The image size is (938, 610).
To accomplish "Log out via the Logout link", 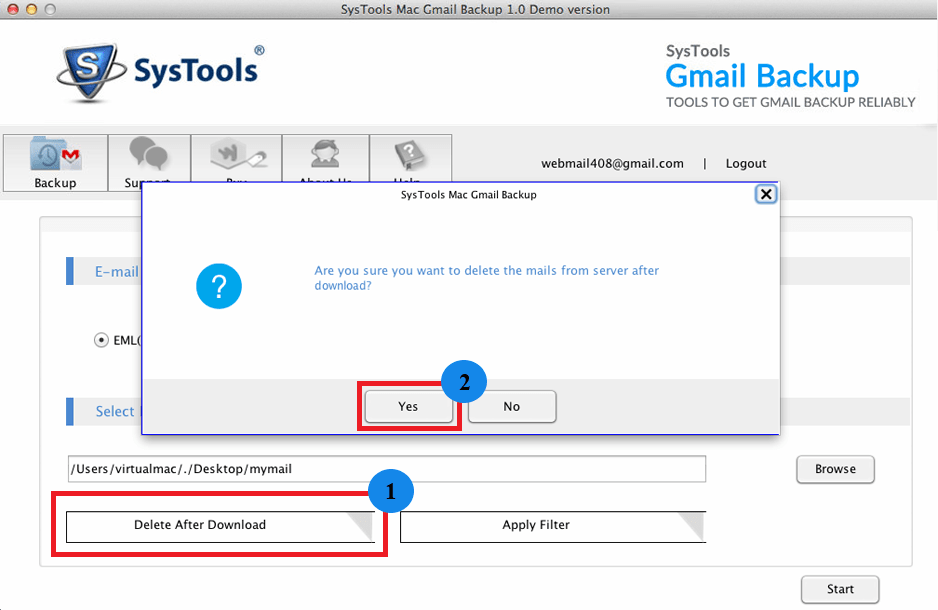I will click(x=745, y=164).
